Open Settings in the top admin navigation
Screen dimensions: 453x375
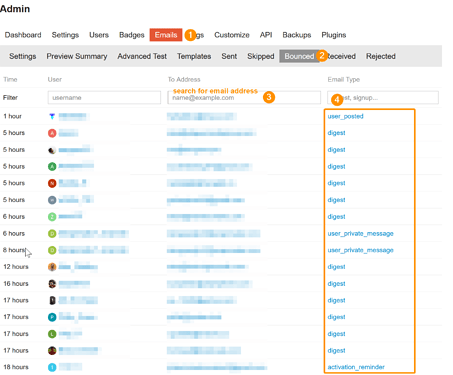click(x=65, y=35)
